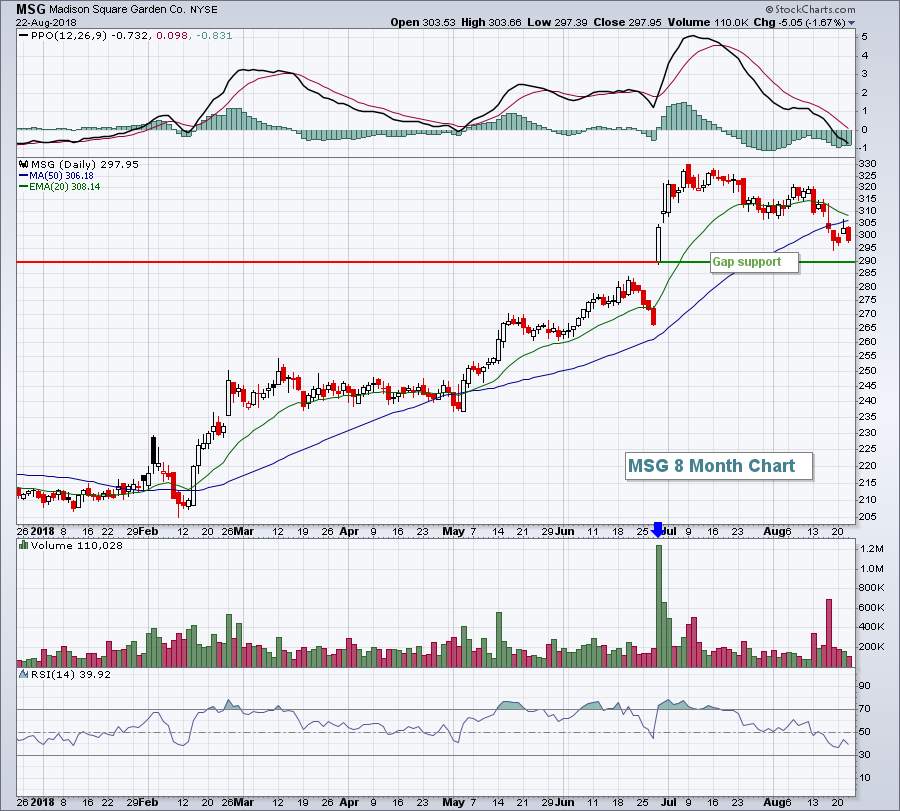The height and width of the screenshot is (811, 900).
Task: Click the bar icon beside Volume 110,028
Action: pyautogui.click(x=24, y=545)
